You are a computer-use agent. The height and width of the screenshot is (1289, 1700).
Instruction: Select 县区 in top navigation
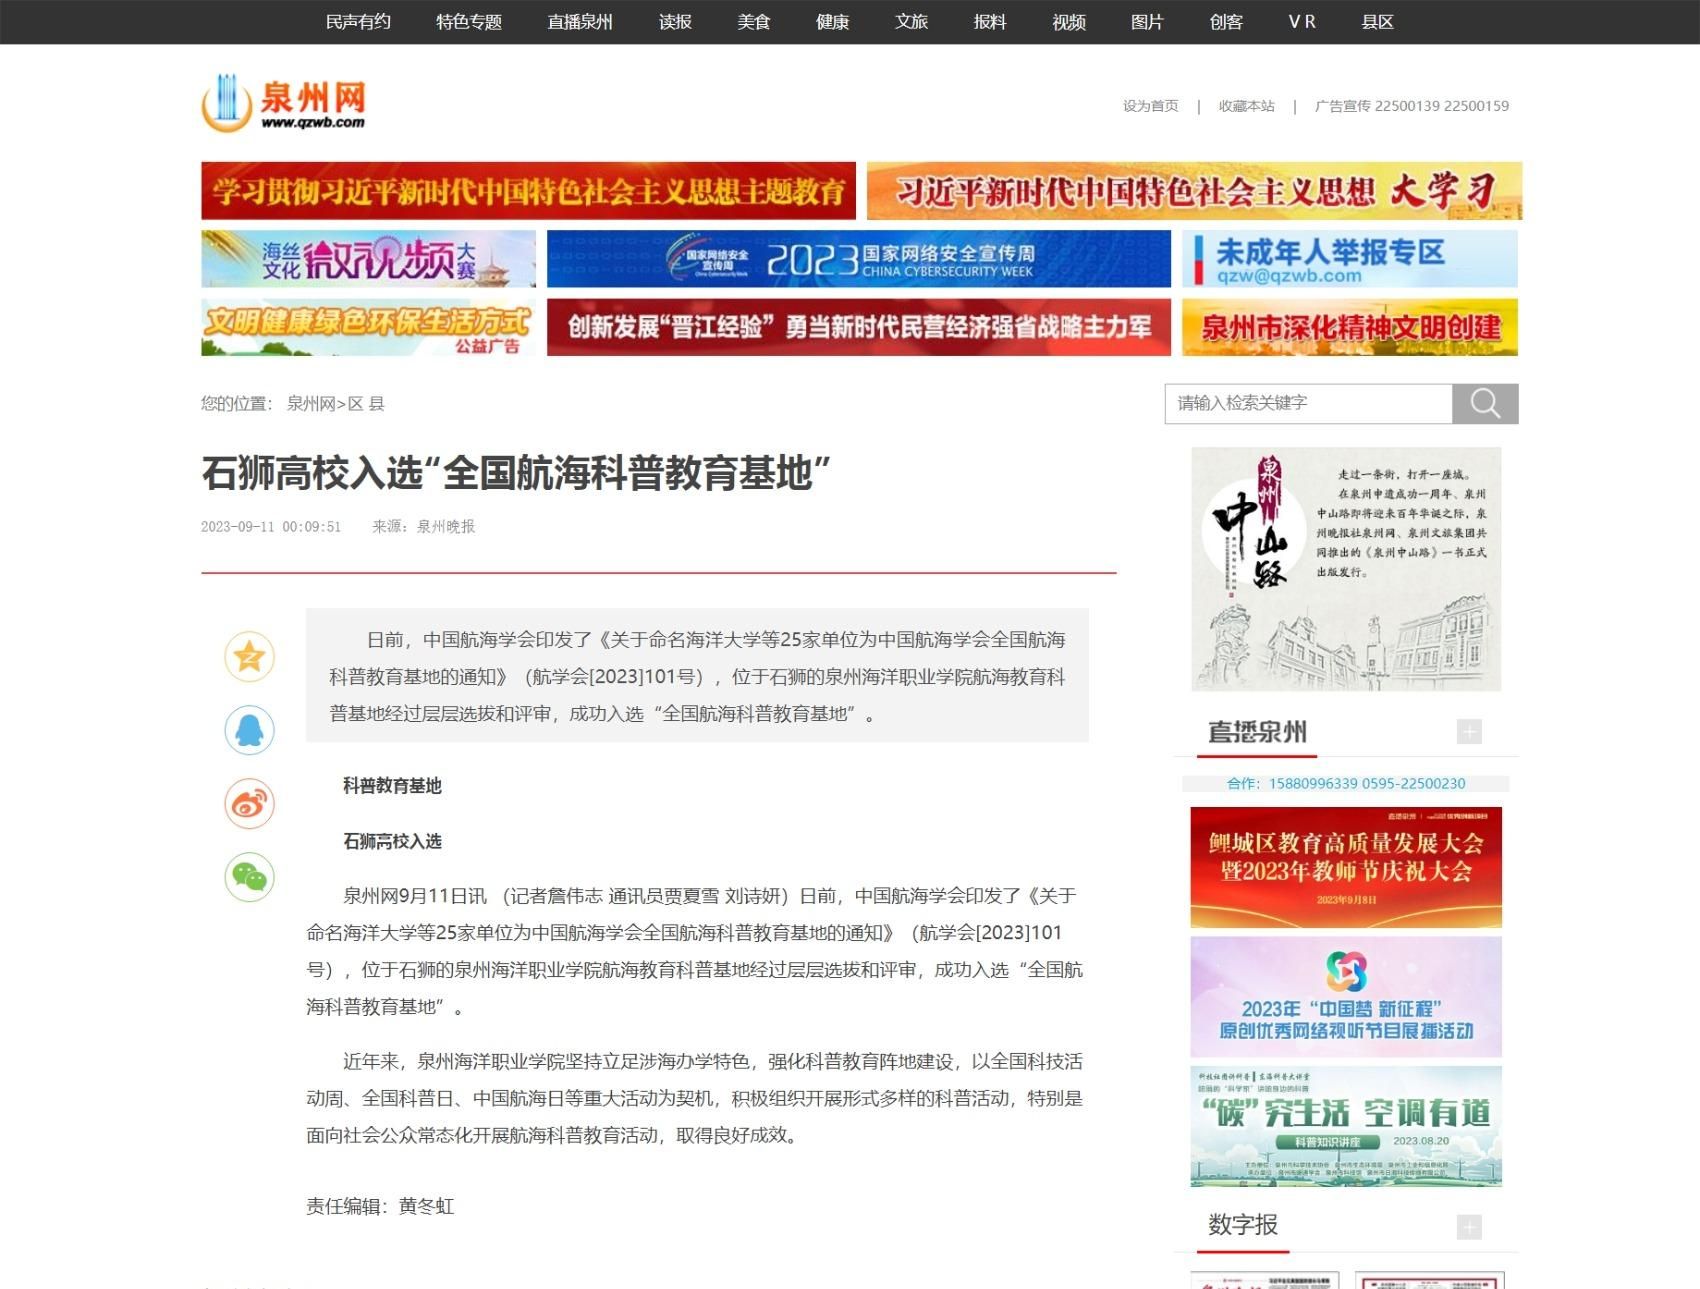click(1377, 22)
